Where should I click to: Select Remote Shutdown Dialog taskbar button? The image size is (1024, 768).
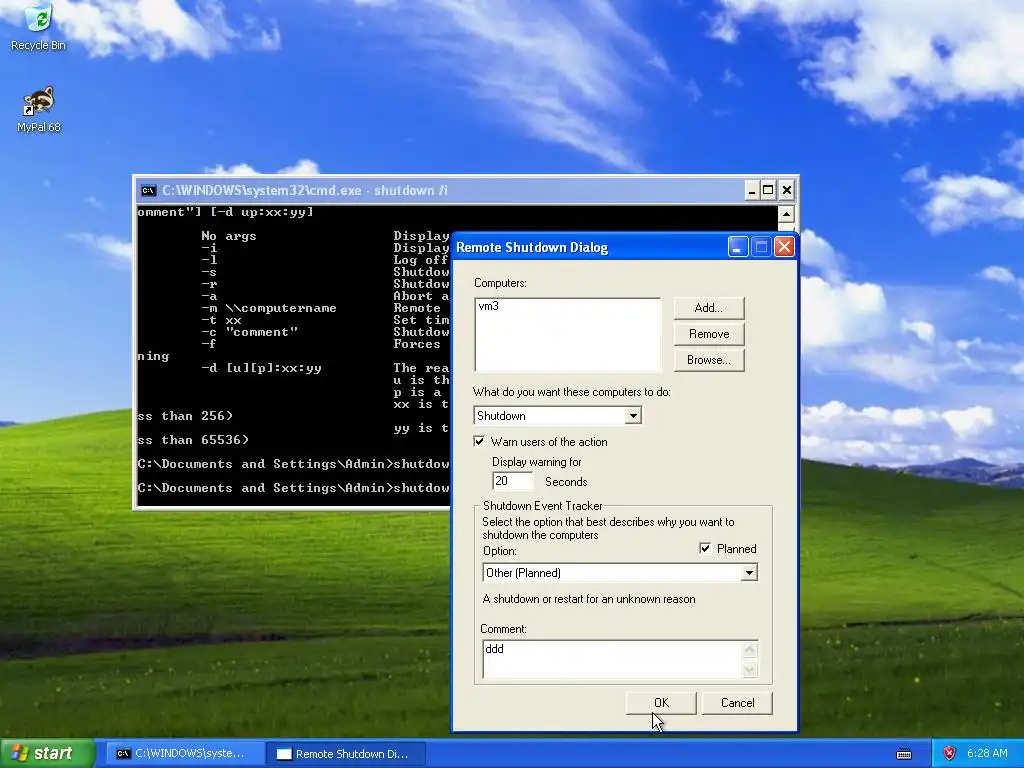[x=346, y=754]
